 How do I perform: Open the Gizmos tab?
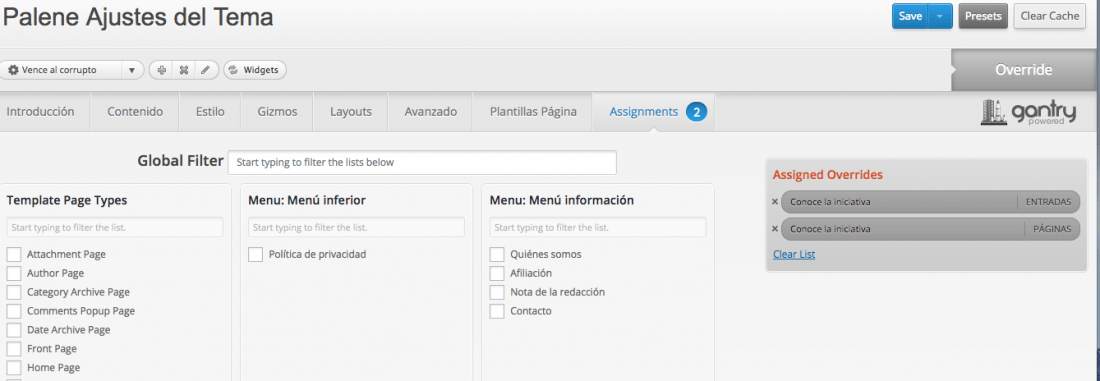tap(277, 112)
